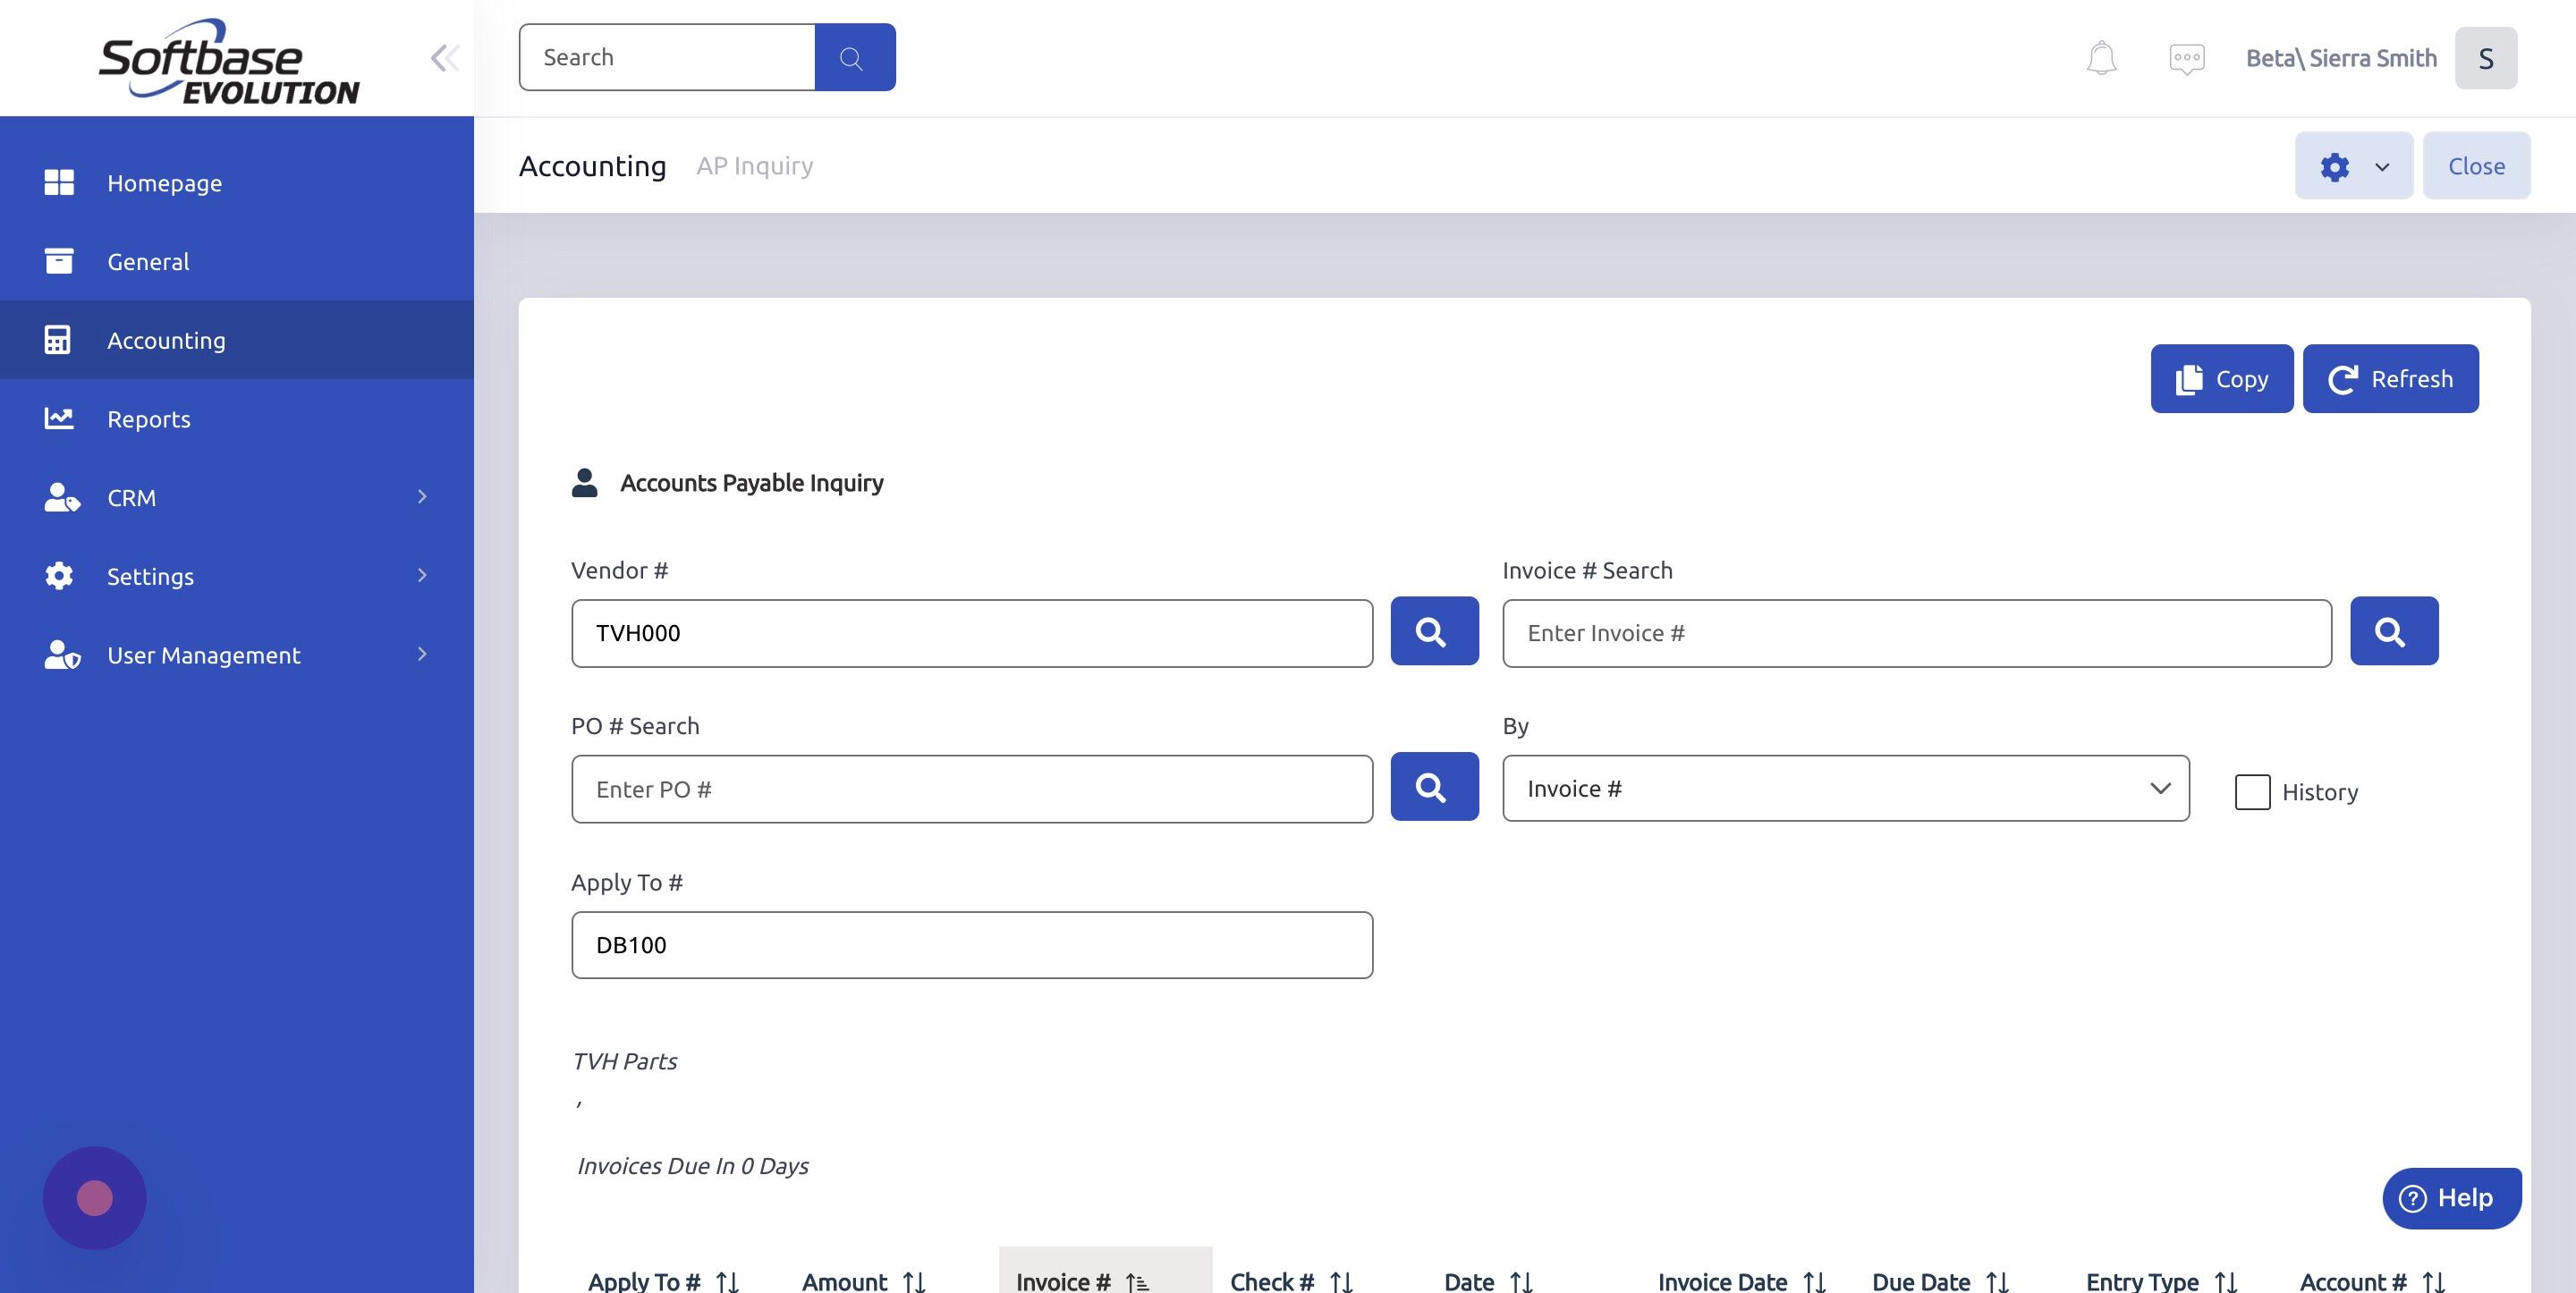Viewport: 2576px width, 1293px height.
Task: Click the Vendor # search magnifier
Action: click(x=1433, y=631)
